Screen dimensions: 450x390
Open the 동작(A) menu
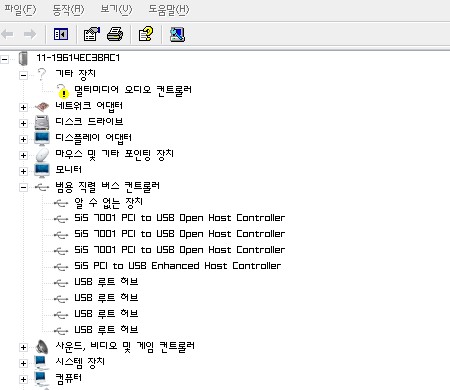[68, 9]
